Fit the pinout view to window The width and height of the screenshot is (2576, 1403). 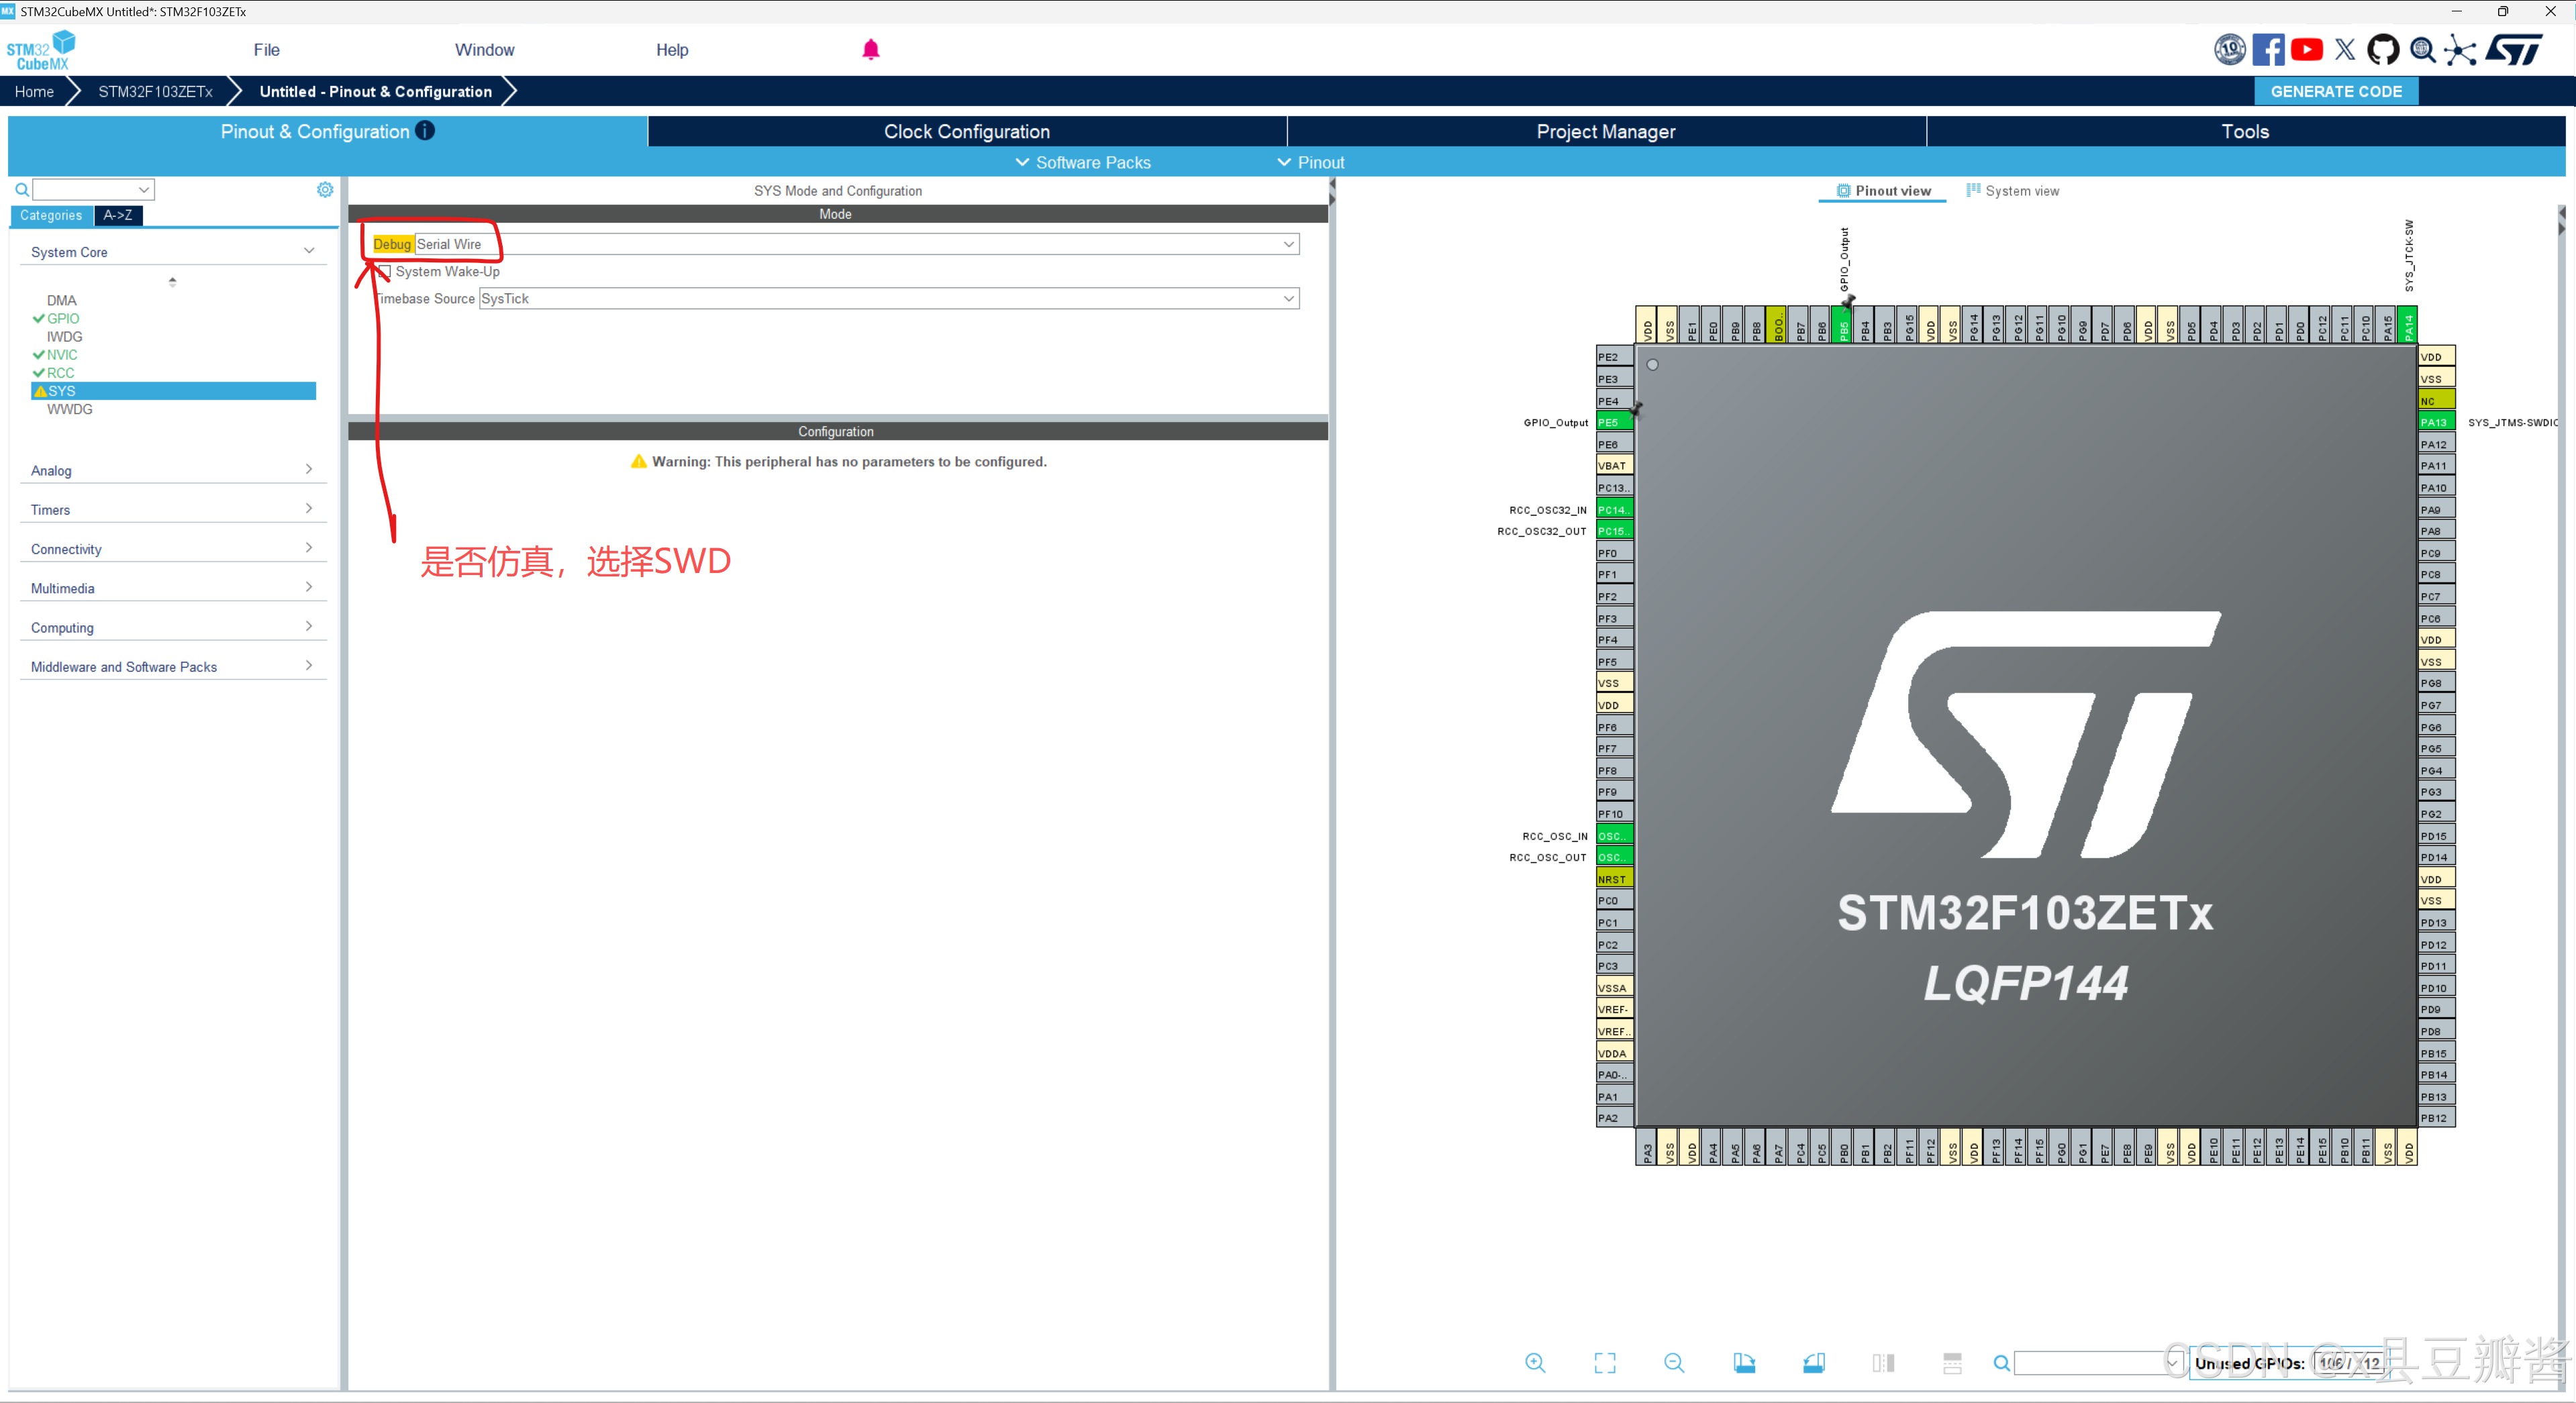point(1604,1363)
